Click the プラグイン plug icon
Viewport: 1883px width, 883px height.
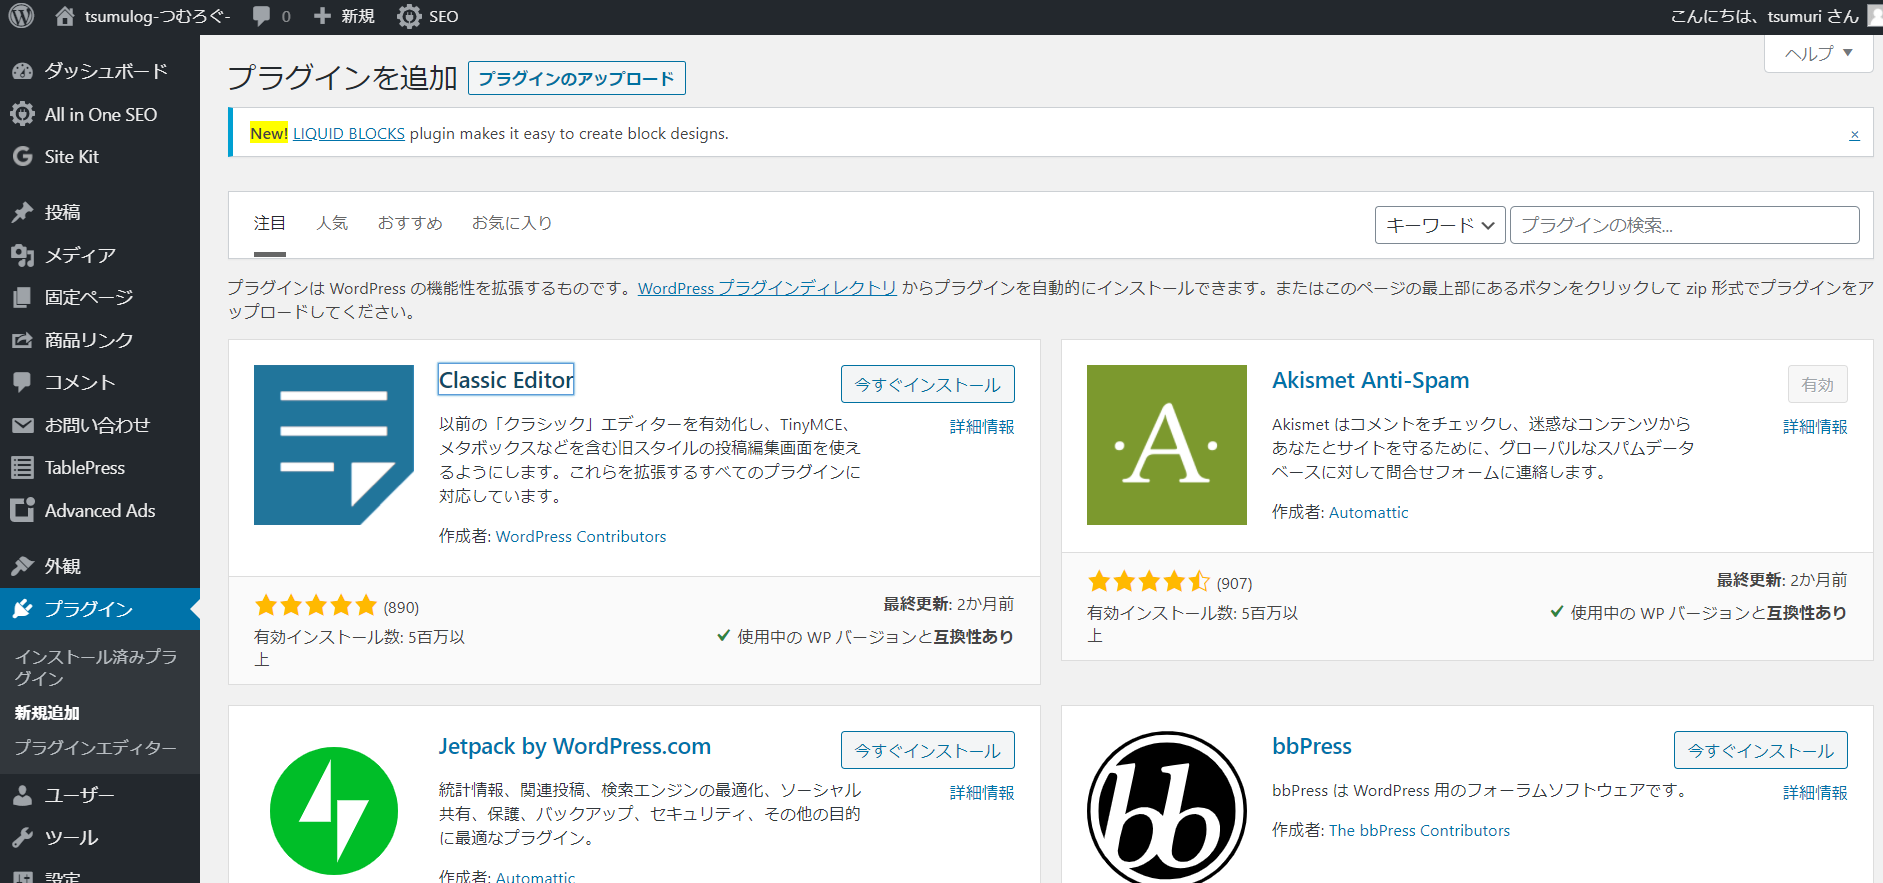[22, 609]
